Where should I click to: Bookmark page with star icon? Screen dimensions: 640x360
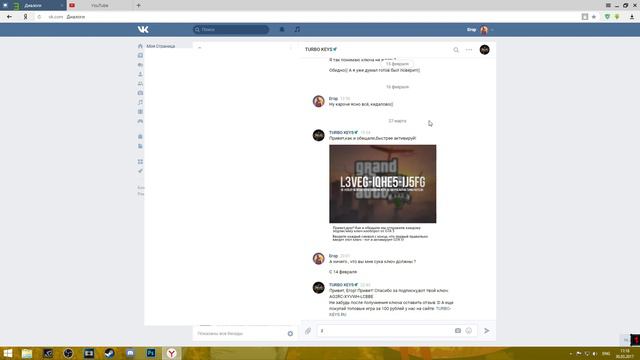pyautogui.click(x=594, y=17)
